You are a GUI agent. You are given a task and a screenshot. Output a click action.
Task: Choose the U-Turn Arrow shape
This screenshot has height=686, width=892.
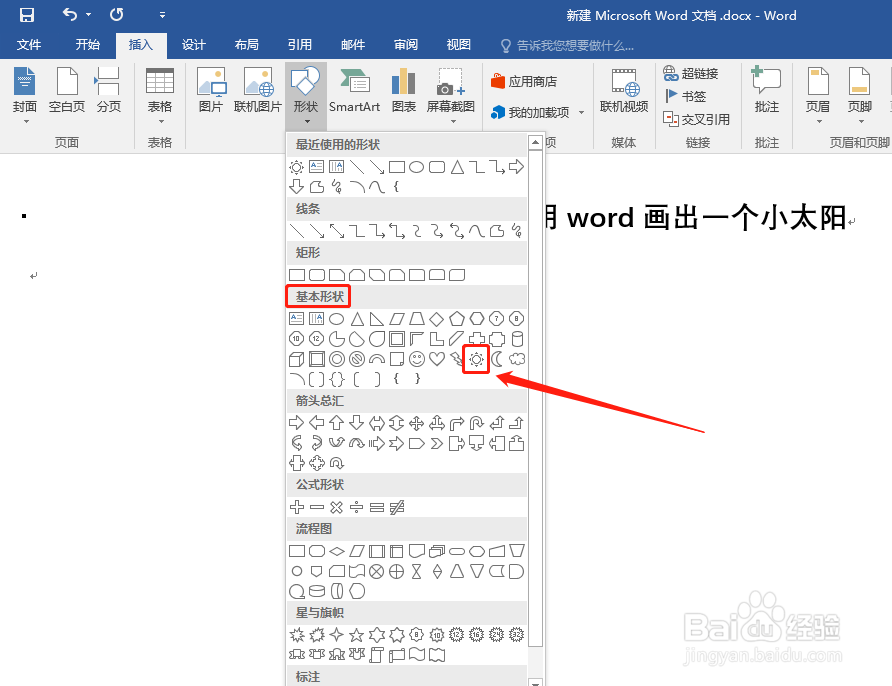coord(476,423)
